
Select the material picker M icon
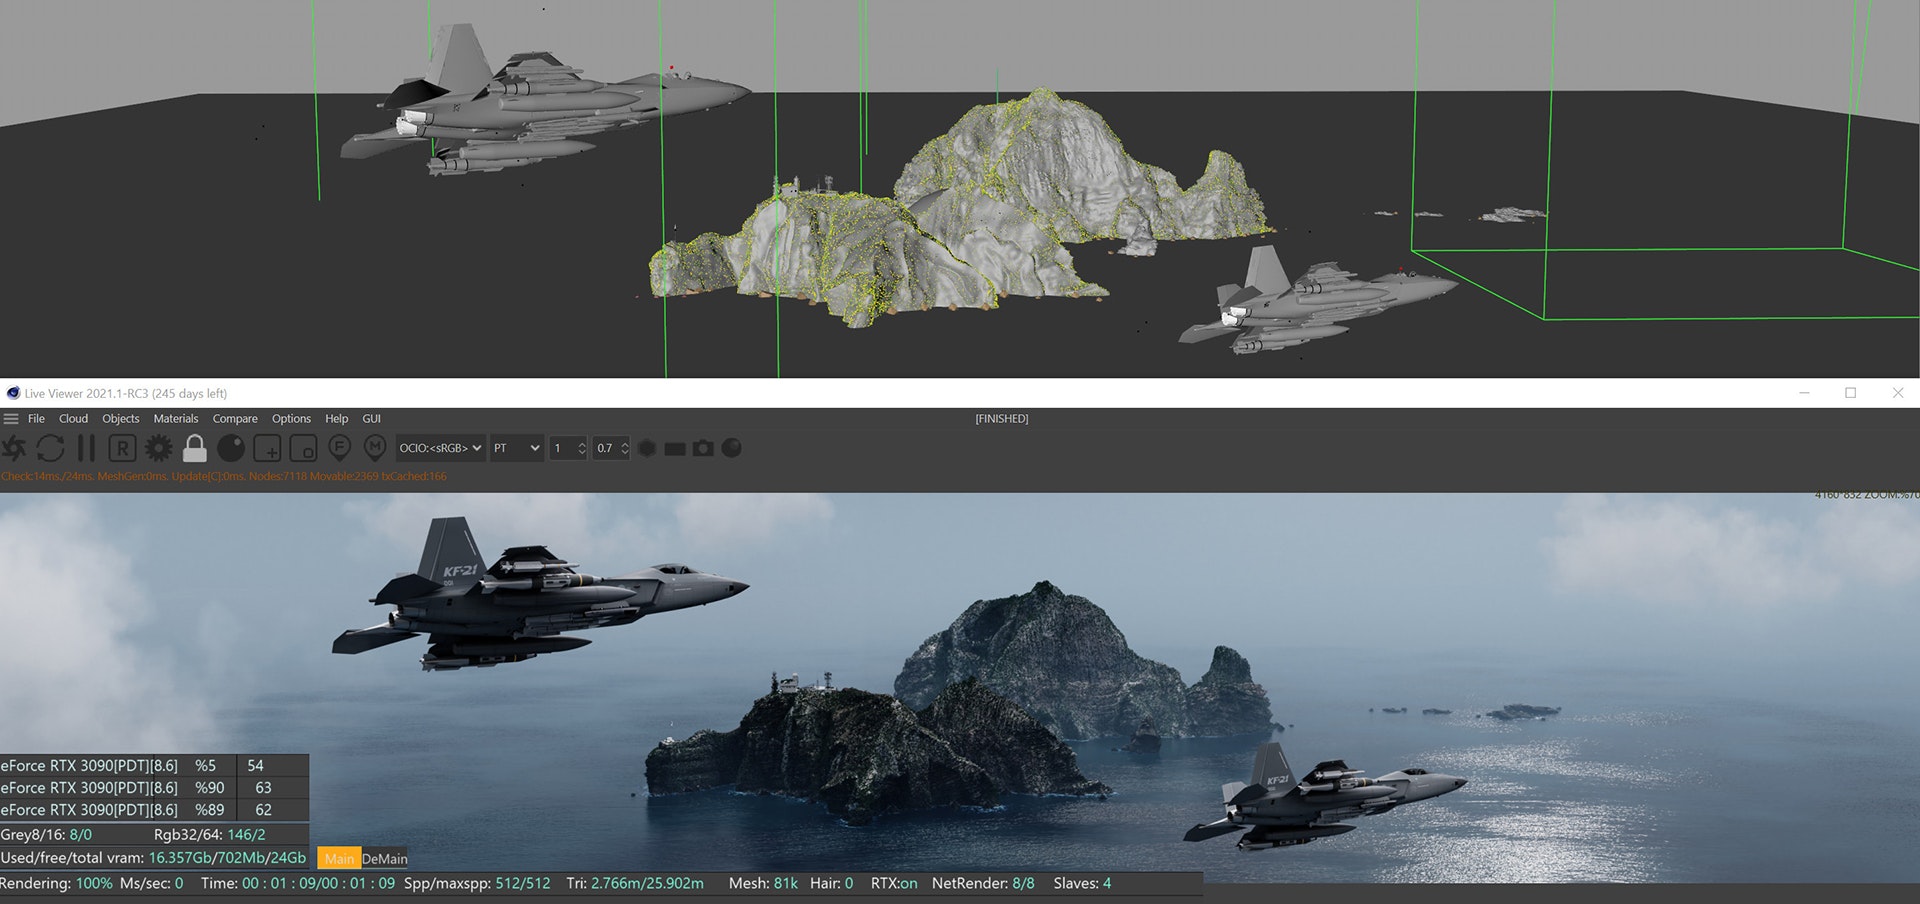pyautogui.click(x=375, y=448)
